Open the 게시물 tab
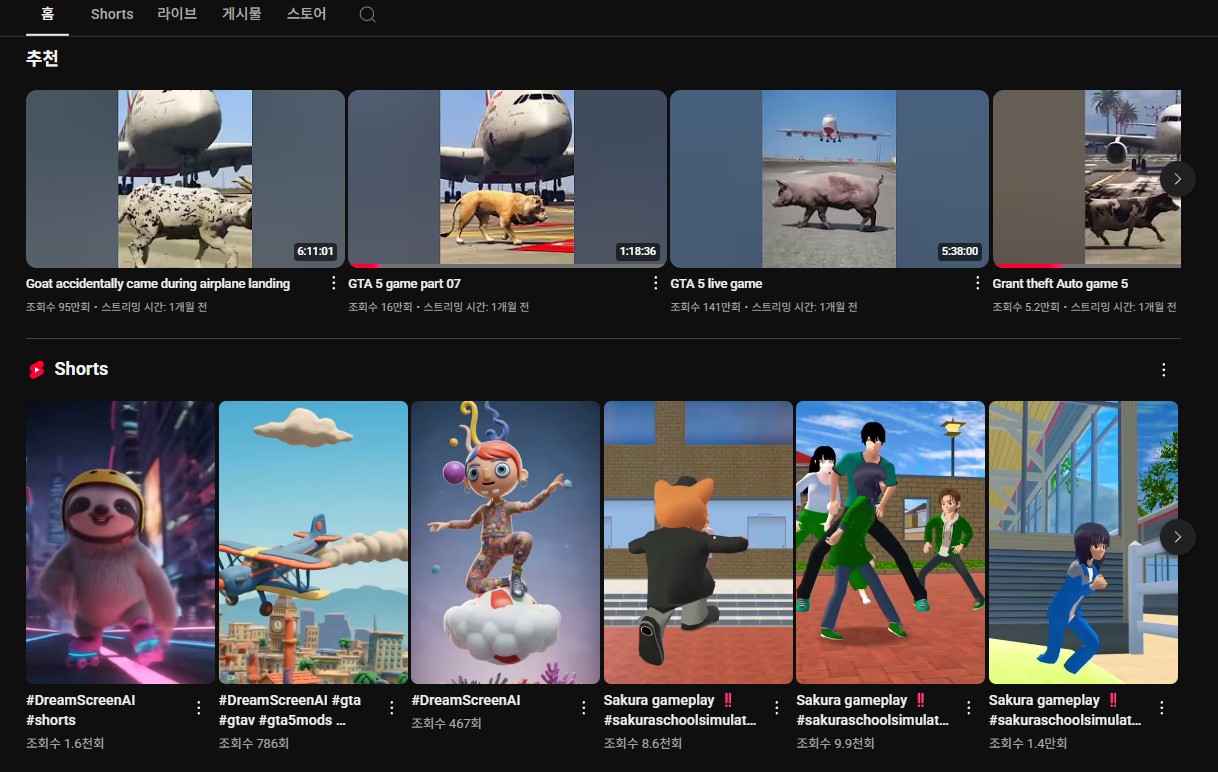Screen dimensions: 1218x772 (241, 14)
